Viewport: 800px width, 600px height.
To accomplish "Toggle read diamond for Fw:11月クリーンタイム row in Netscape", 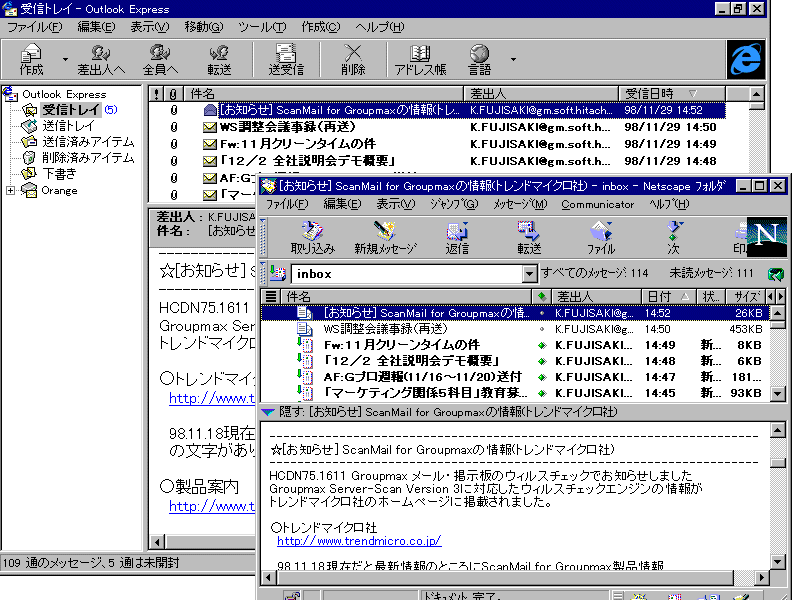I will 542,345.
